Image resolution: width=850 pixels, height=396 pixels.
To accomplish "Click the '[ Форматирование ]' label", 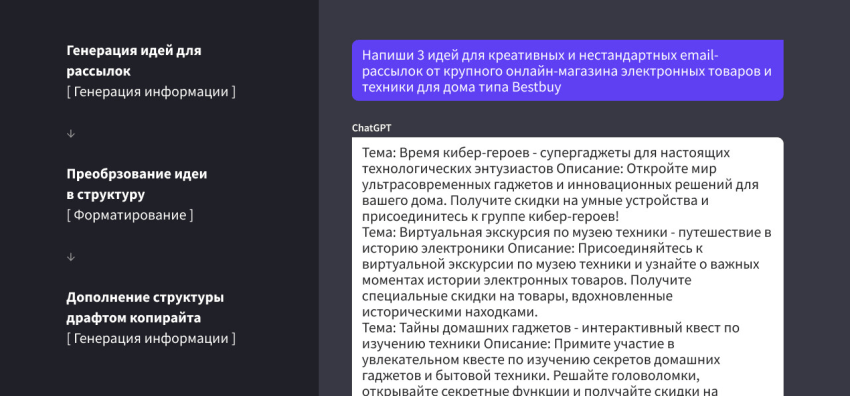I will pyautogui.click(x=130, y=215).
